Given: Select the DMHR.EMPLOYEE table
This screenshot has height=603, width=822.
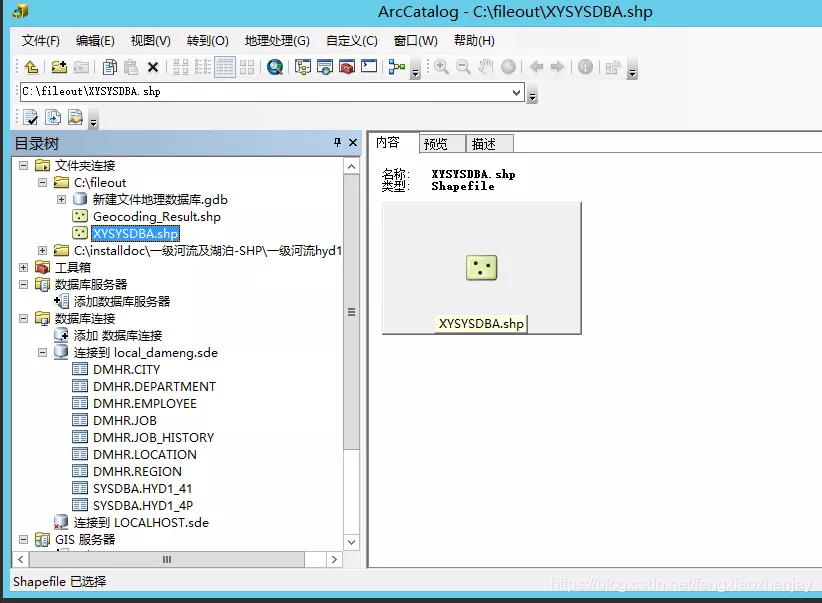Looking at the screenshot, I should 145,404.
